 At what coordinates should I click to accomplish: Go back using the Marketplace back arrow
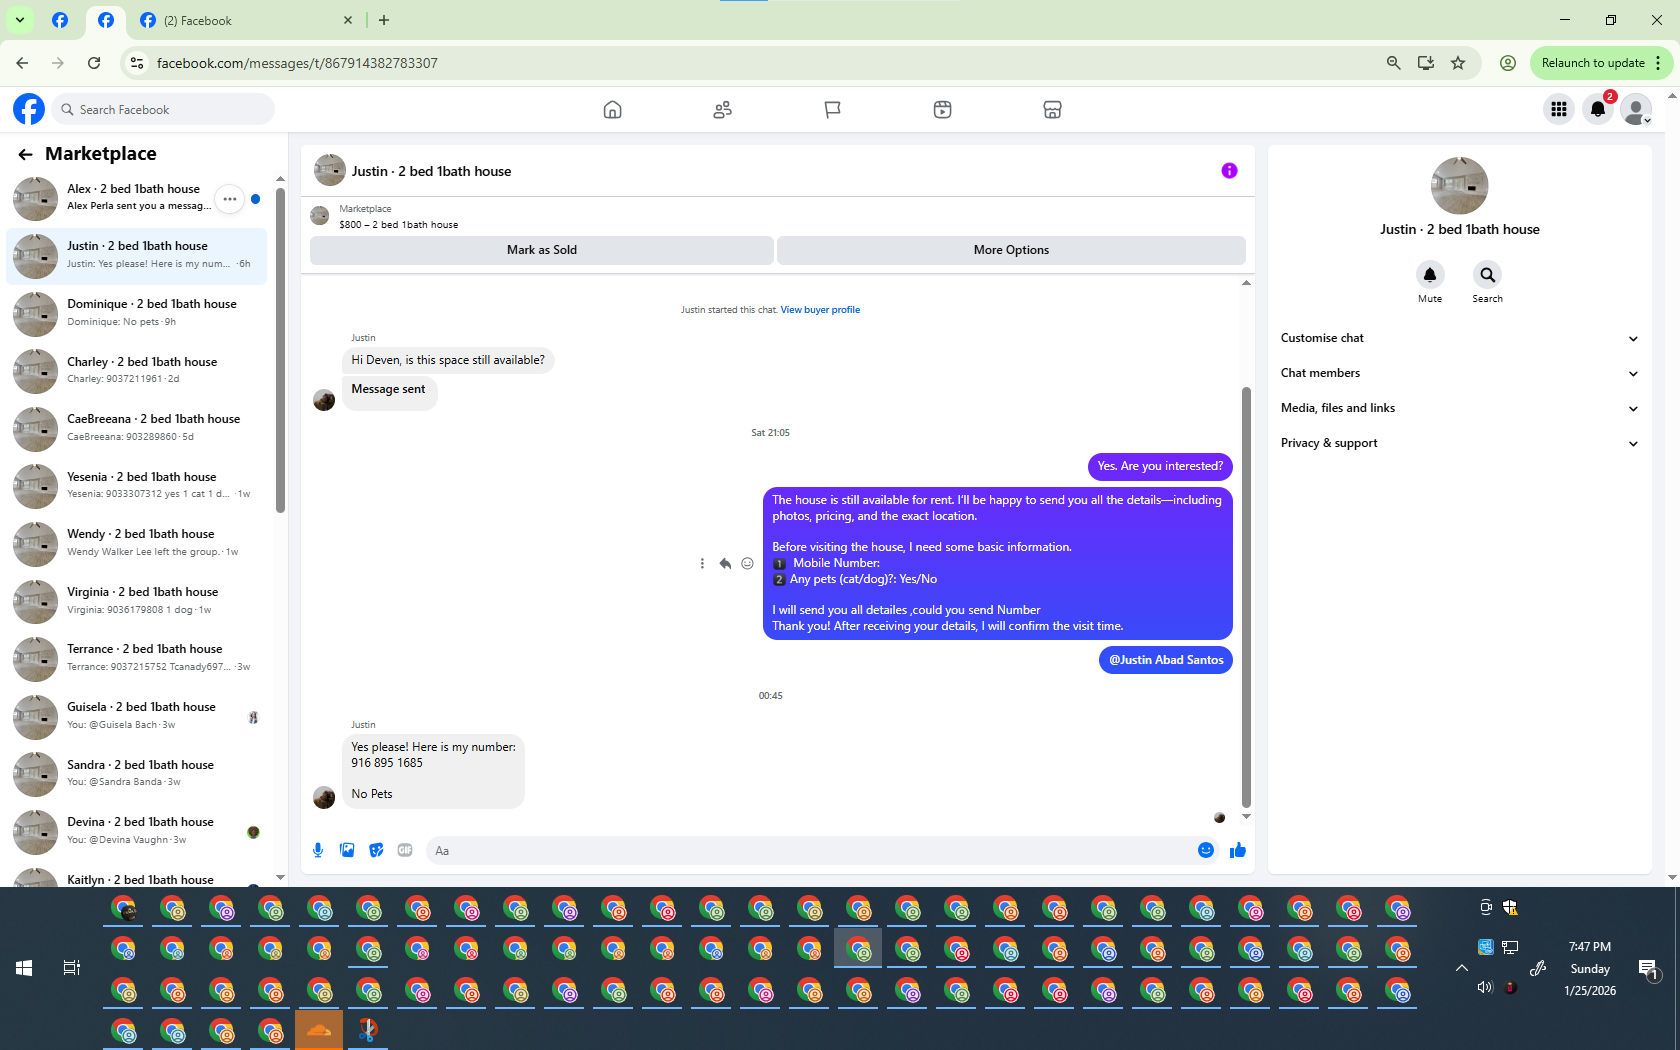click(25, 154)
